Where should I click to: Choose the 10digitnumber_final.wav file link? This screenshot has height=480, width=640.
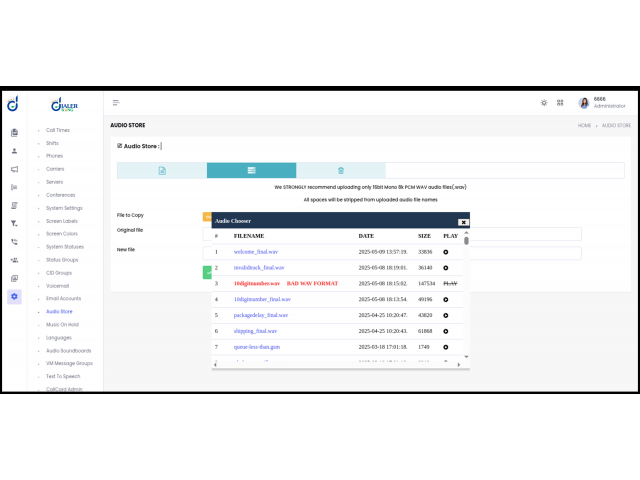[262, 299]
